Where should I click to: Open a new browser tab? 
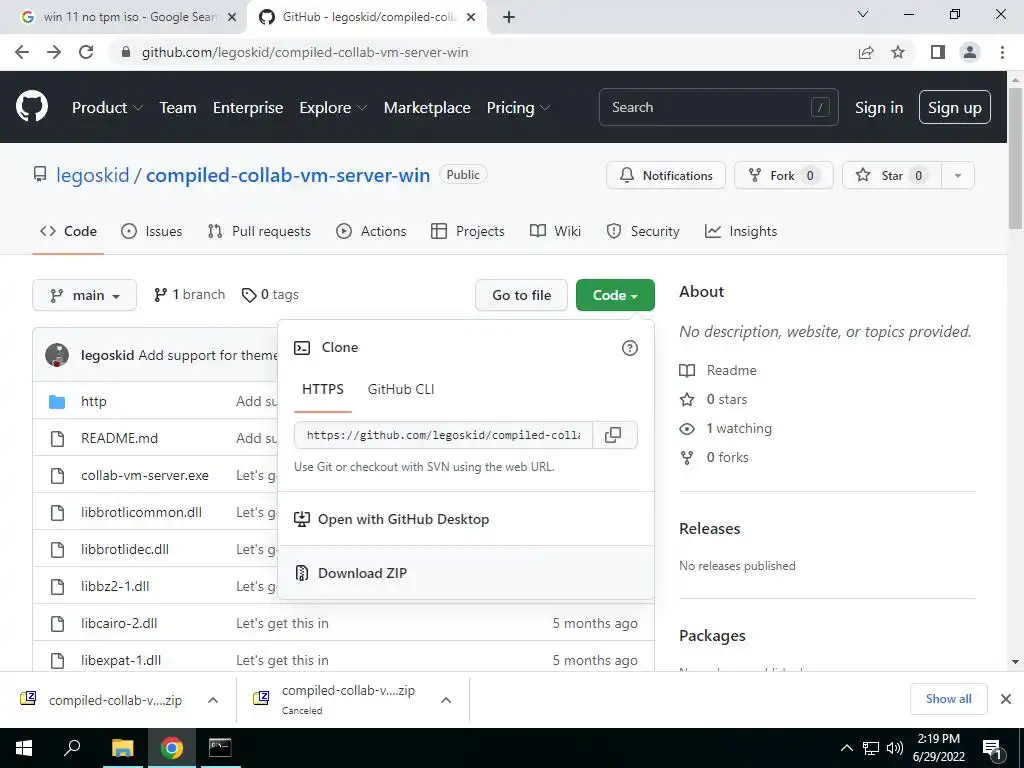pyautogui.click(x=509, y=18)
